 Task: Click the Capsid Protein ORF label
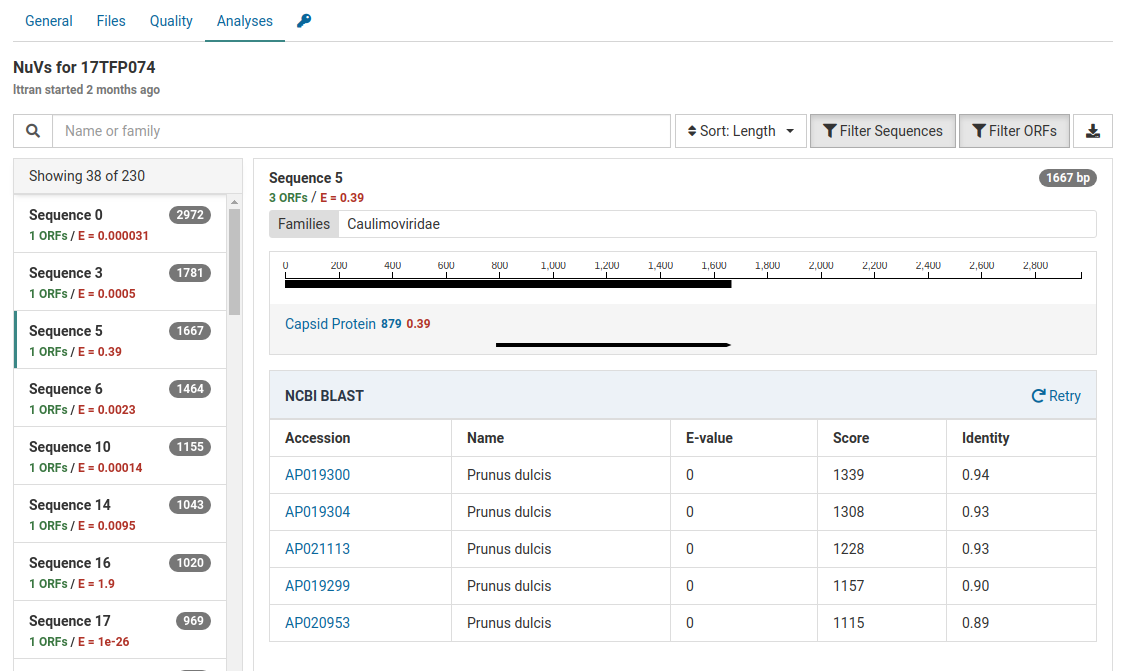coord(330,324)
